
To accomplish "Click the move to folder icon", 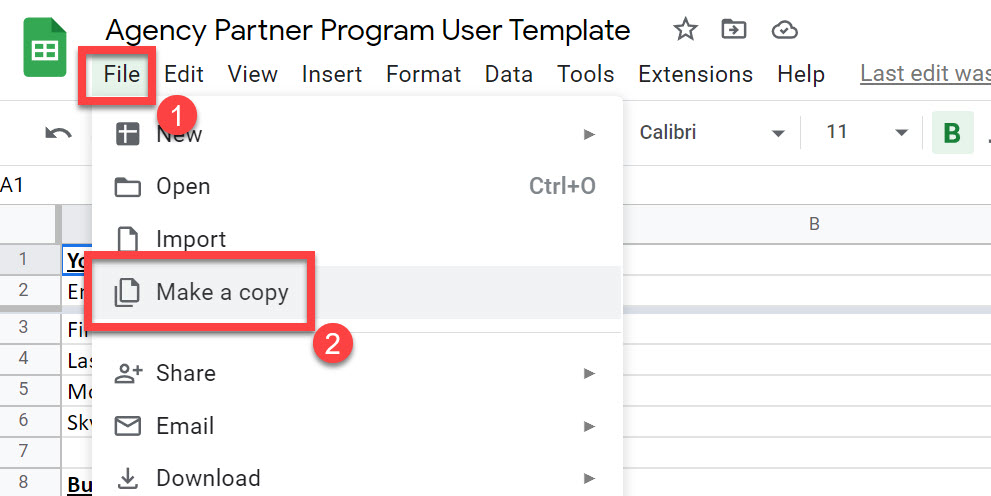I will tap(734, 30).
